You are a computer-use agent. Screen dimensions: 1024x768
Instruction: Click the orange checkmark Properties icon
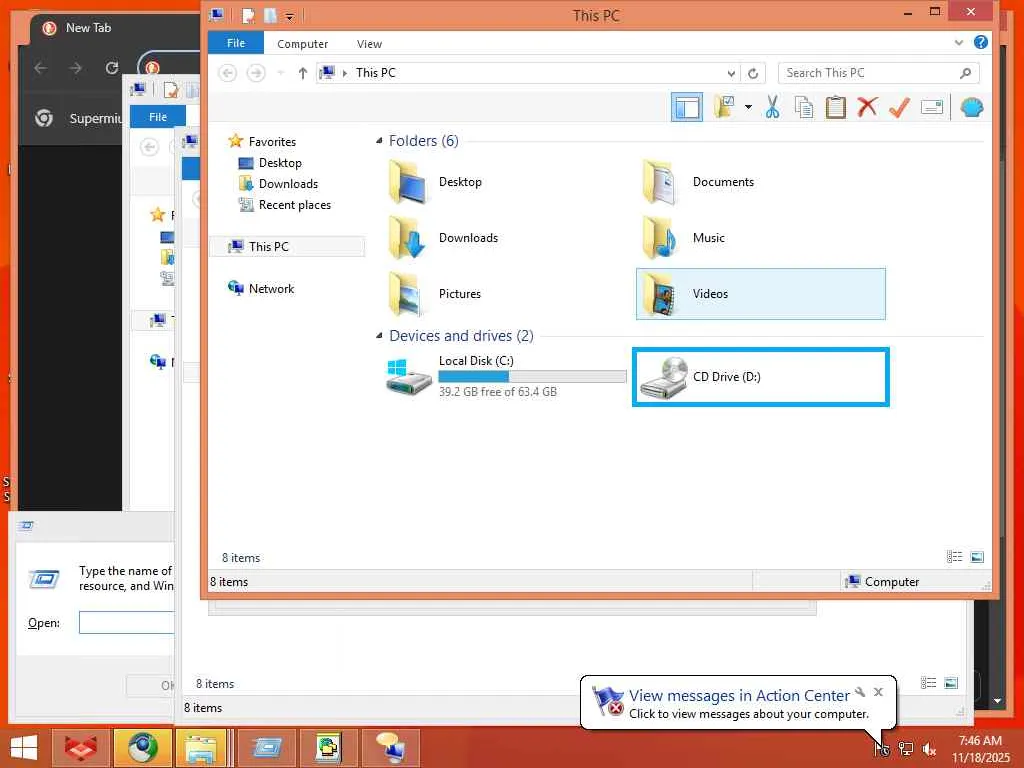899,107
